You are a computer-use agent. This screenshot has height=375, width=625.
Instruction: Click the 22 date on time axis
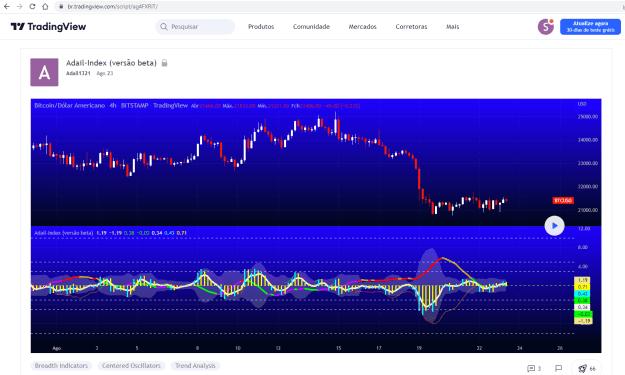click(x=479, y=348)
